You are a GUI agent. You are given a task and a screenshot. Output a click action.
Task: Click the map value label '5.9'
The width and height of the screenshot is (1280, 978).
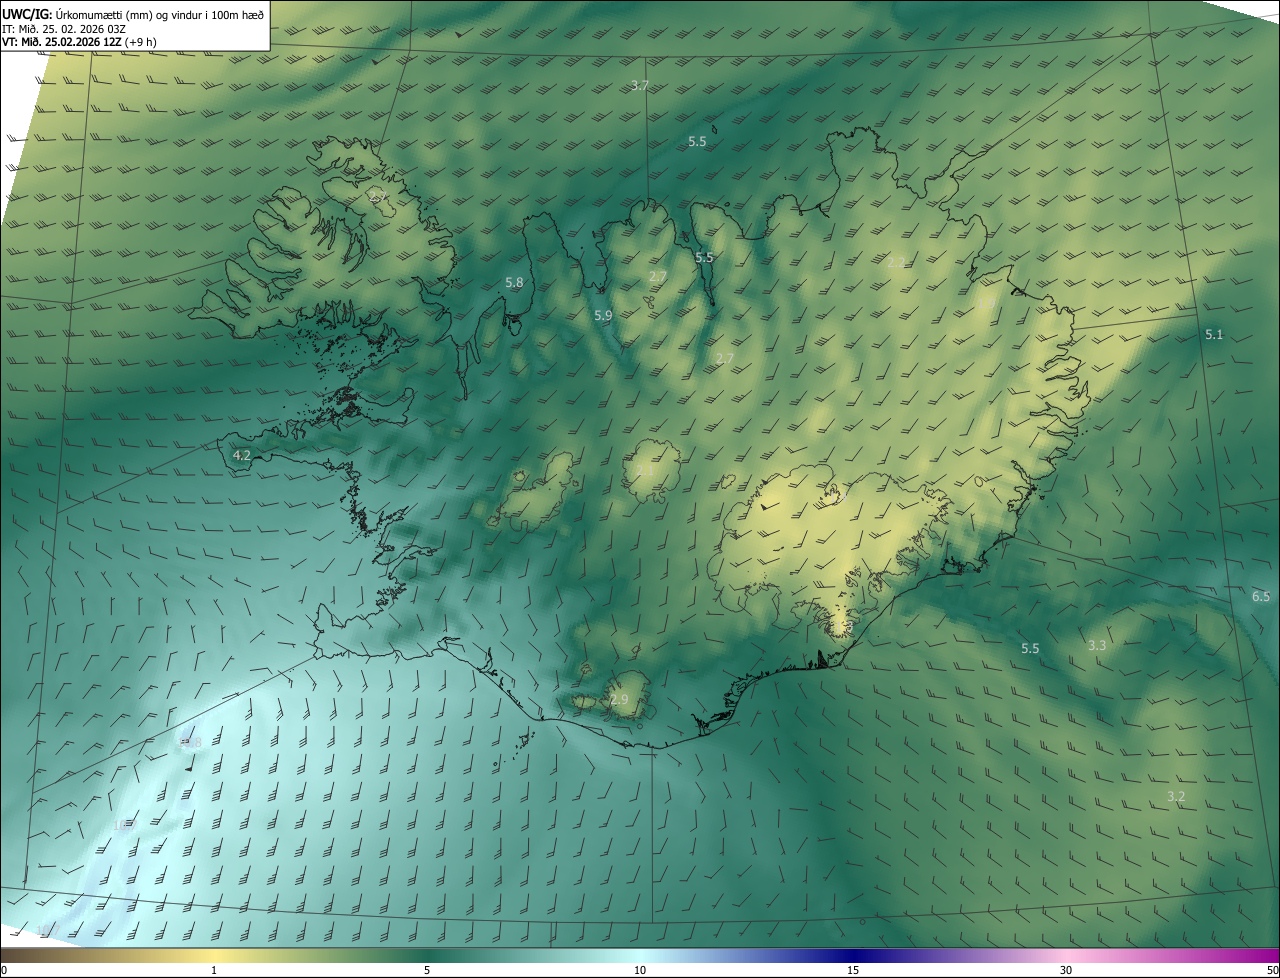[603, 315]
